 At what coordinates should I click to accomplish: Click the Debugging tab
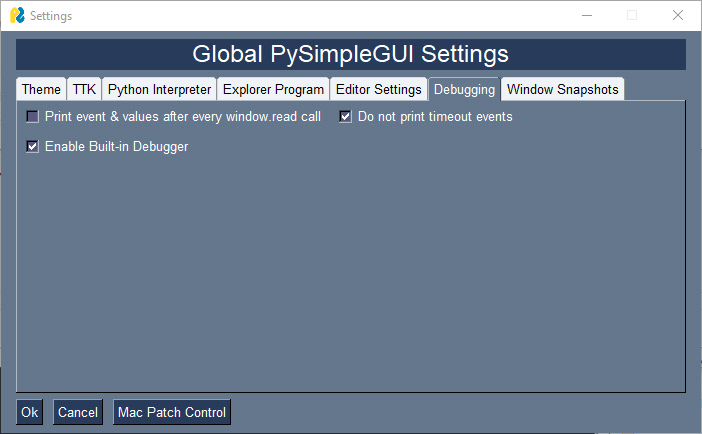(464, 89)
